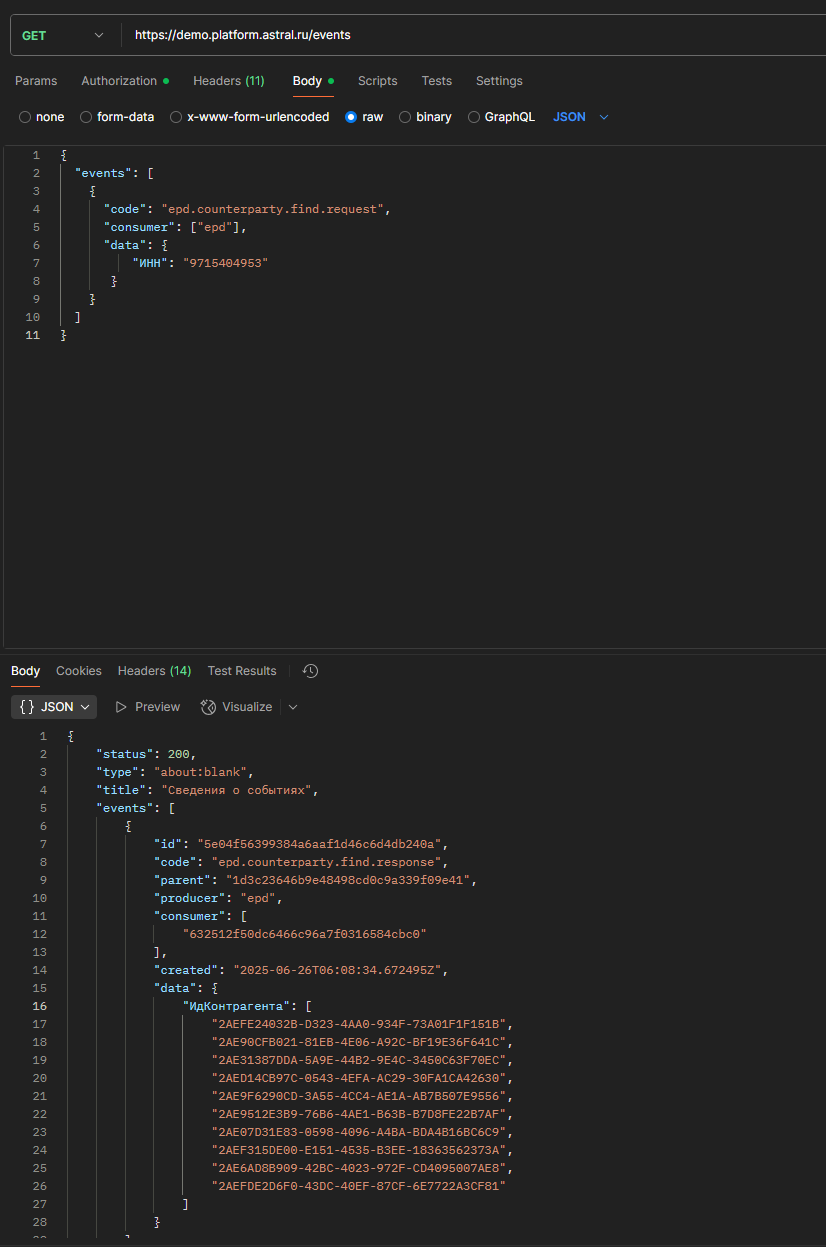The width and height of the screenshot is (826, 1247).
Task: Select the response Body tab
Action: [26, 671]
